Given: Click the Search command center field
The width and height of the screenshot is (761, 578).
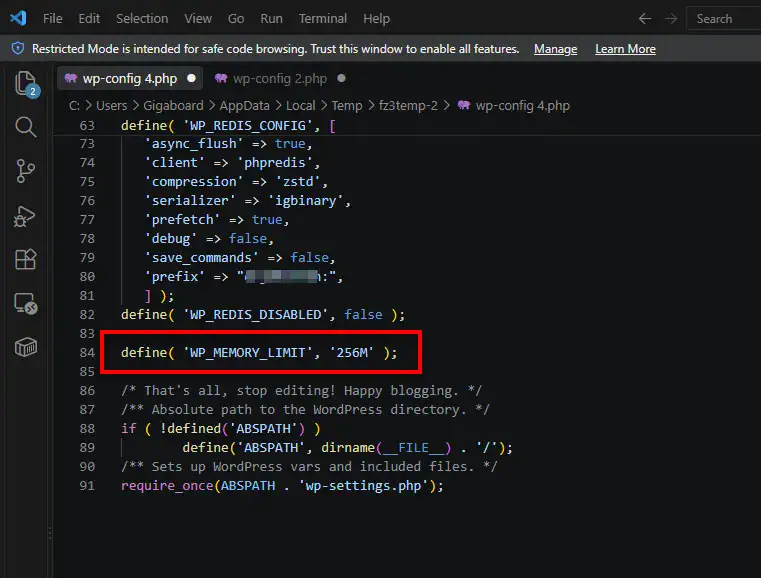Looking at the screenshot, I should click(723, 18).
